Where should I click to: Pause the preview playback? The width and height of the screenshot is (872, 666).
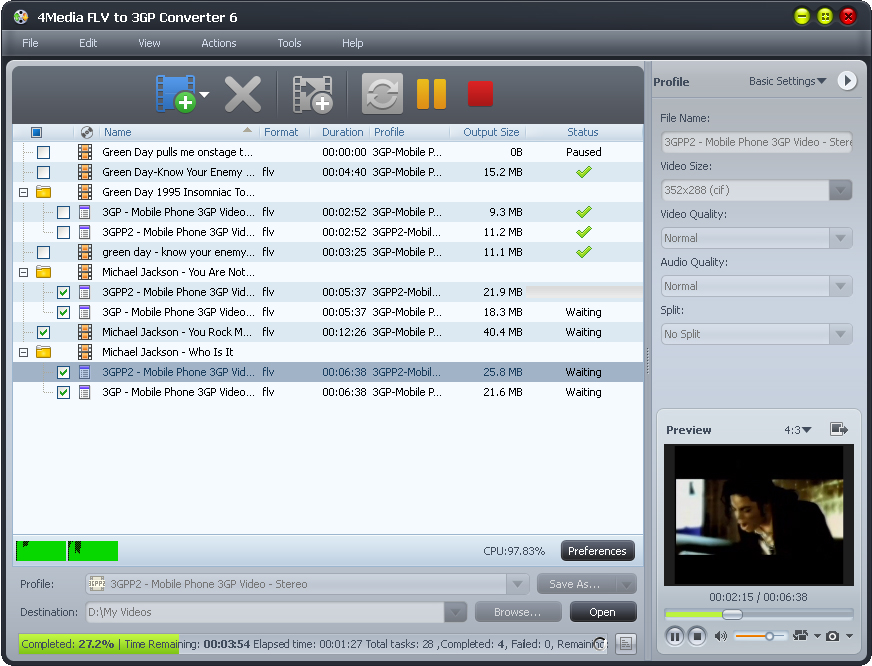674,636
